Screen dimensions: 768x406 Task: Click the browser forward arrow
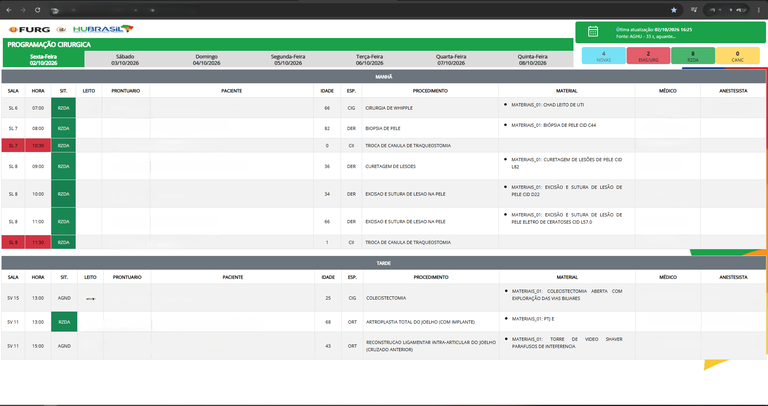pos(23,10)
